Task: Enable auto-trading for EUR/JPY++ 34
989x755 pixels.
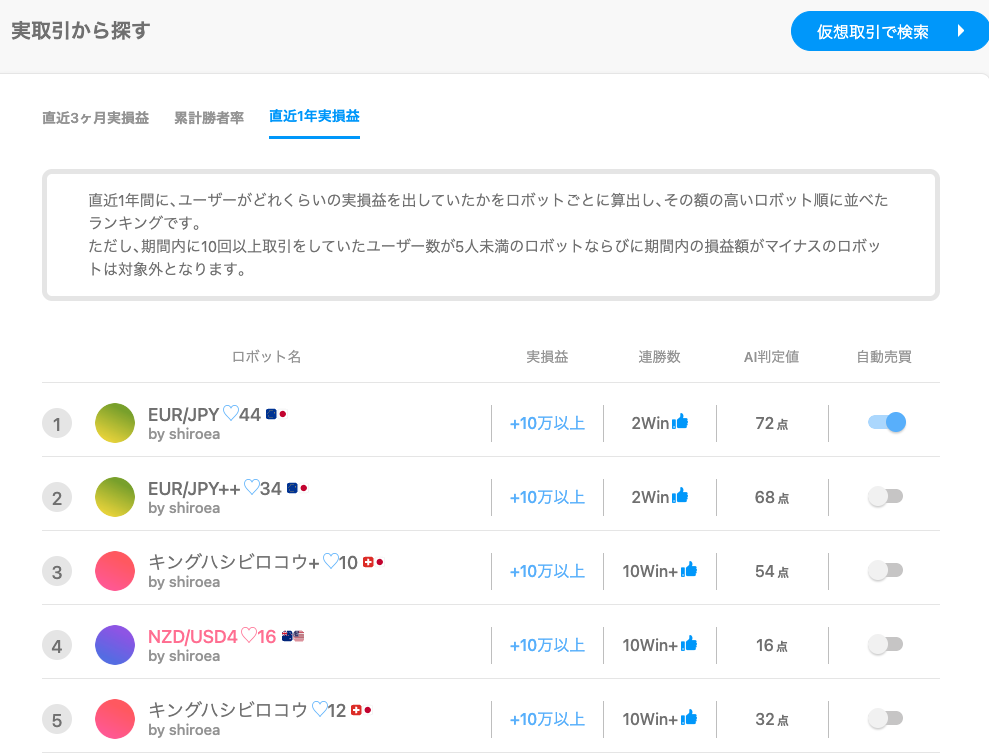Action: point(886,496)
